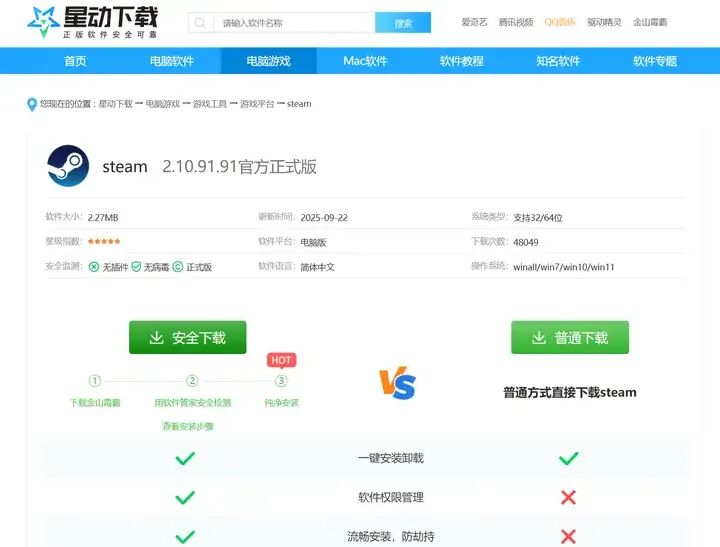Click the five-star rating icons

point(104,241)
